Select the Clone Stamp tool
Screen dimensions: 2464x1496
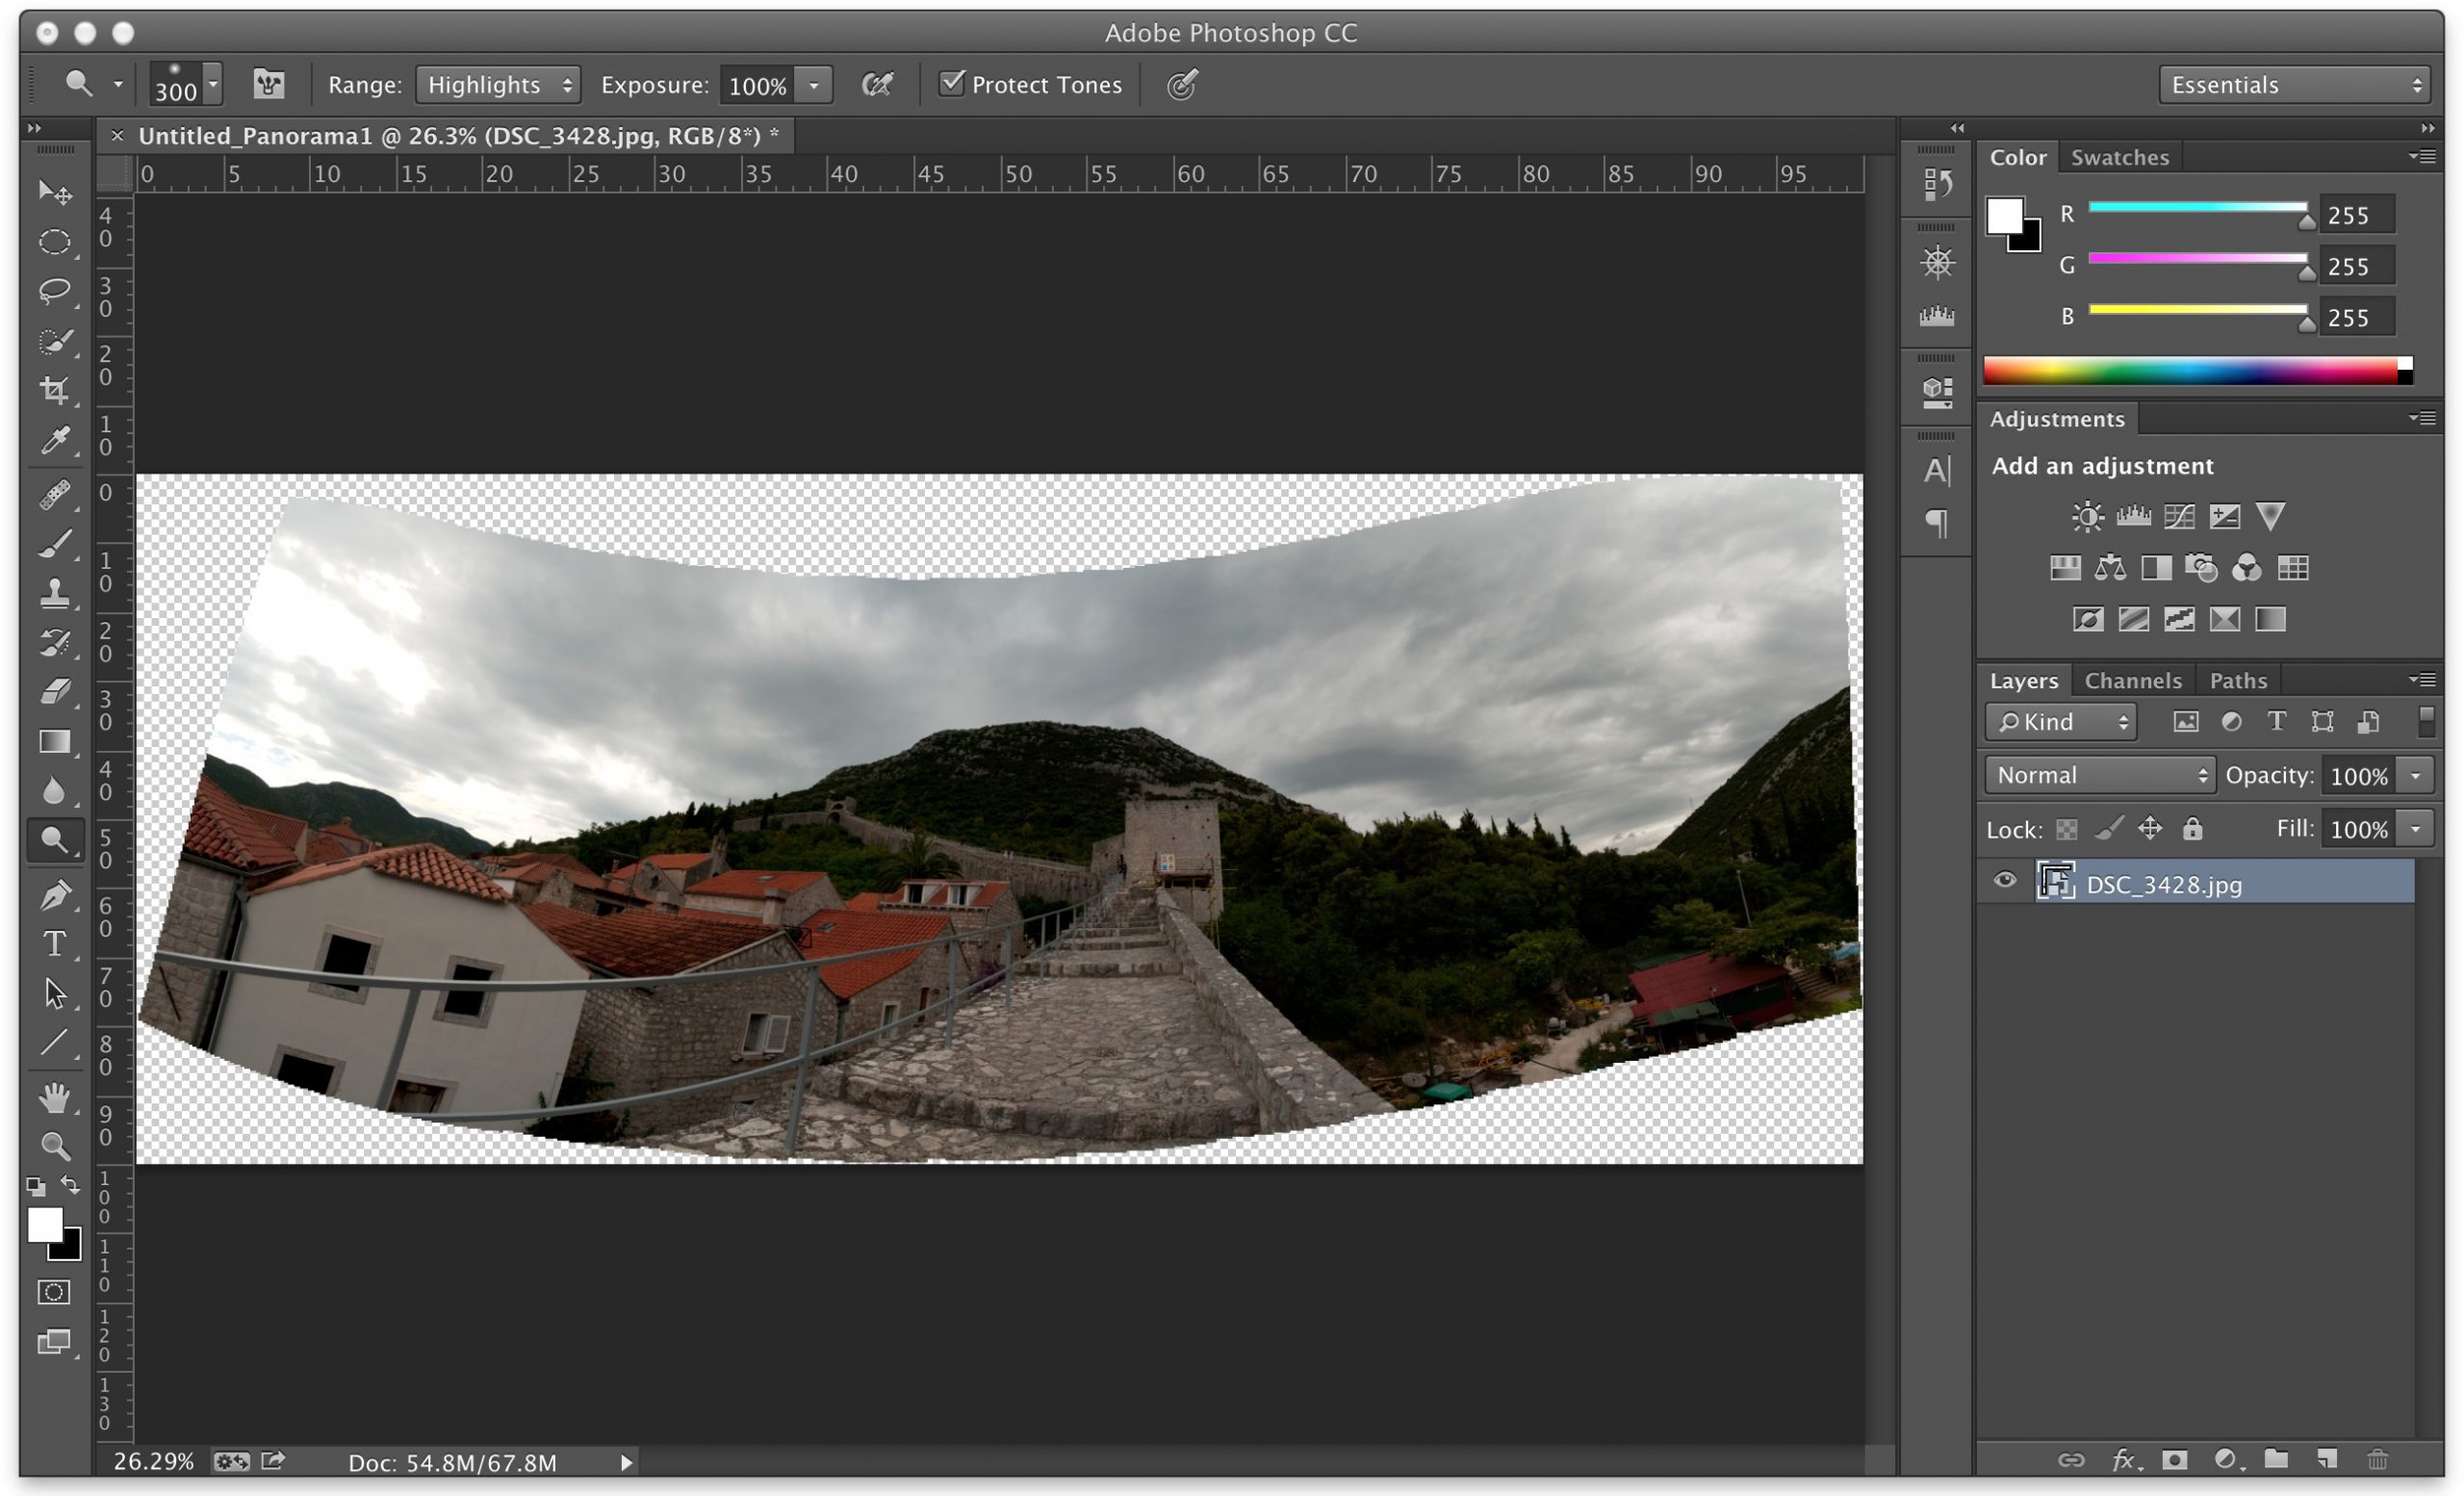(x=55, y=593)
